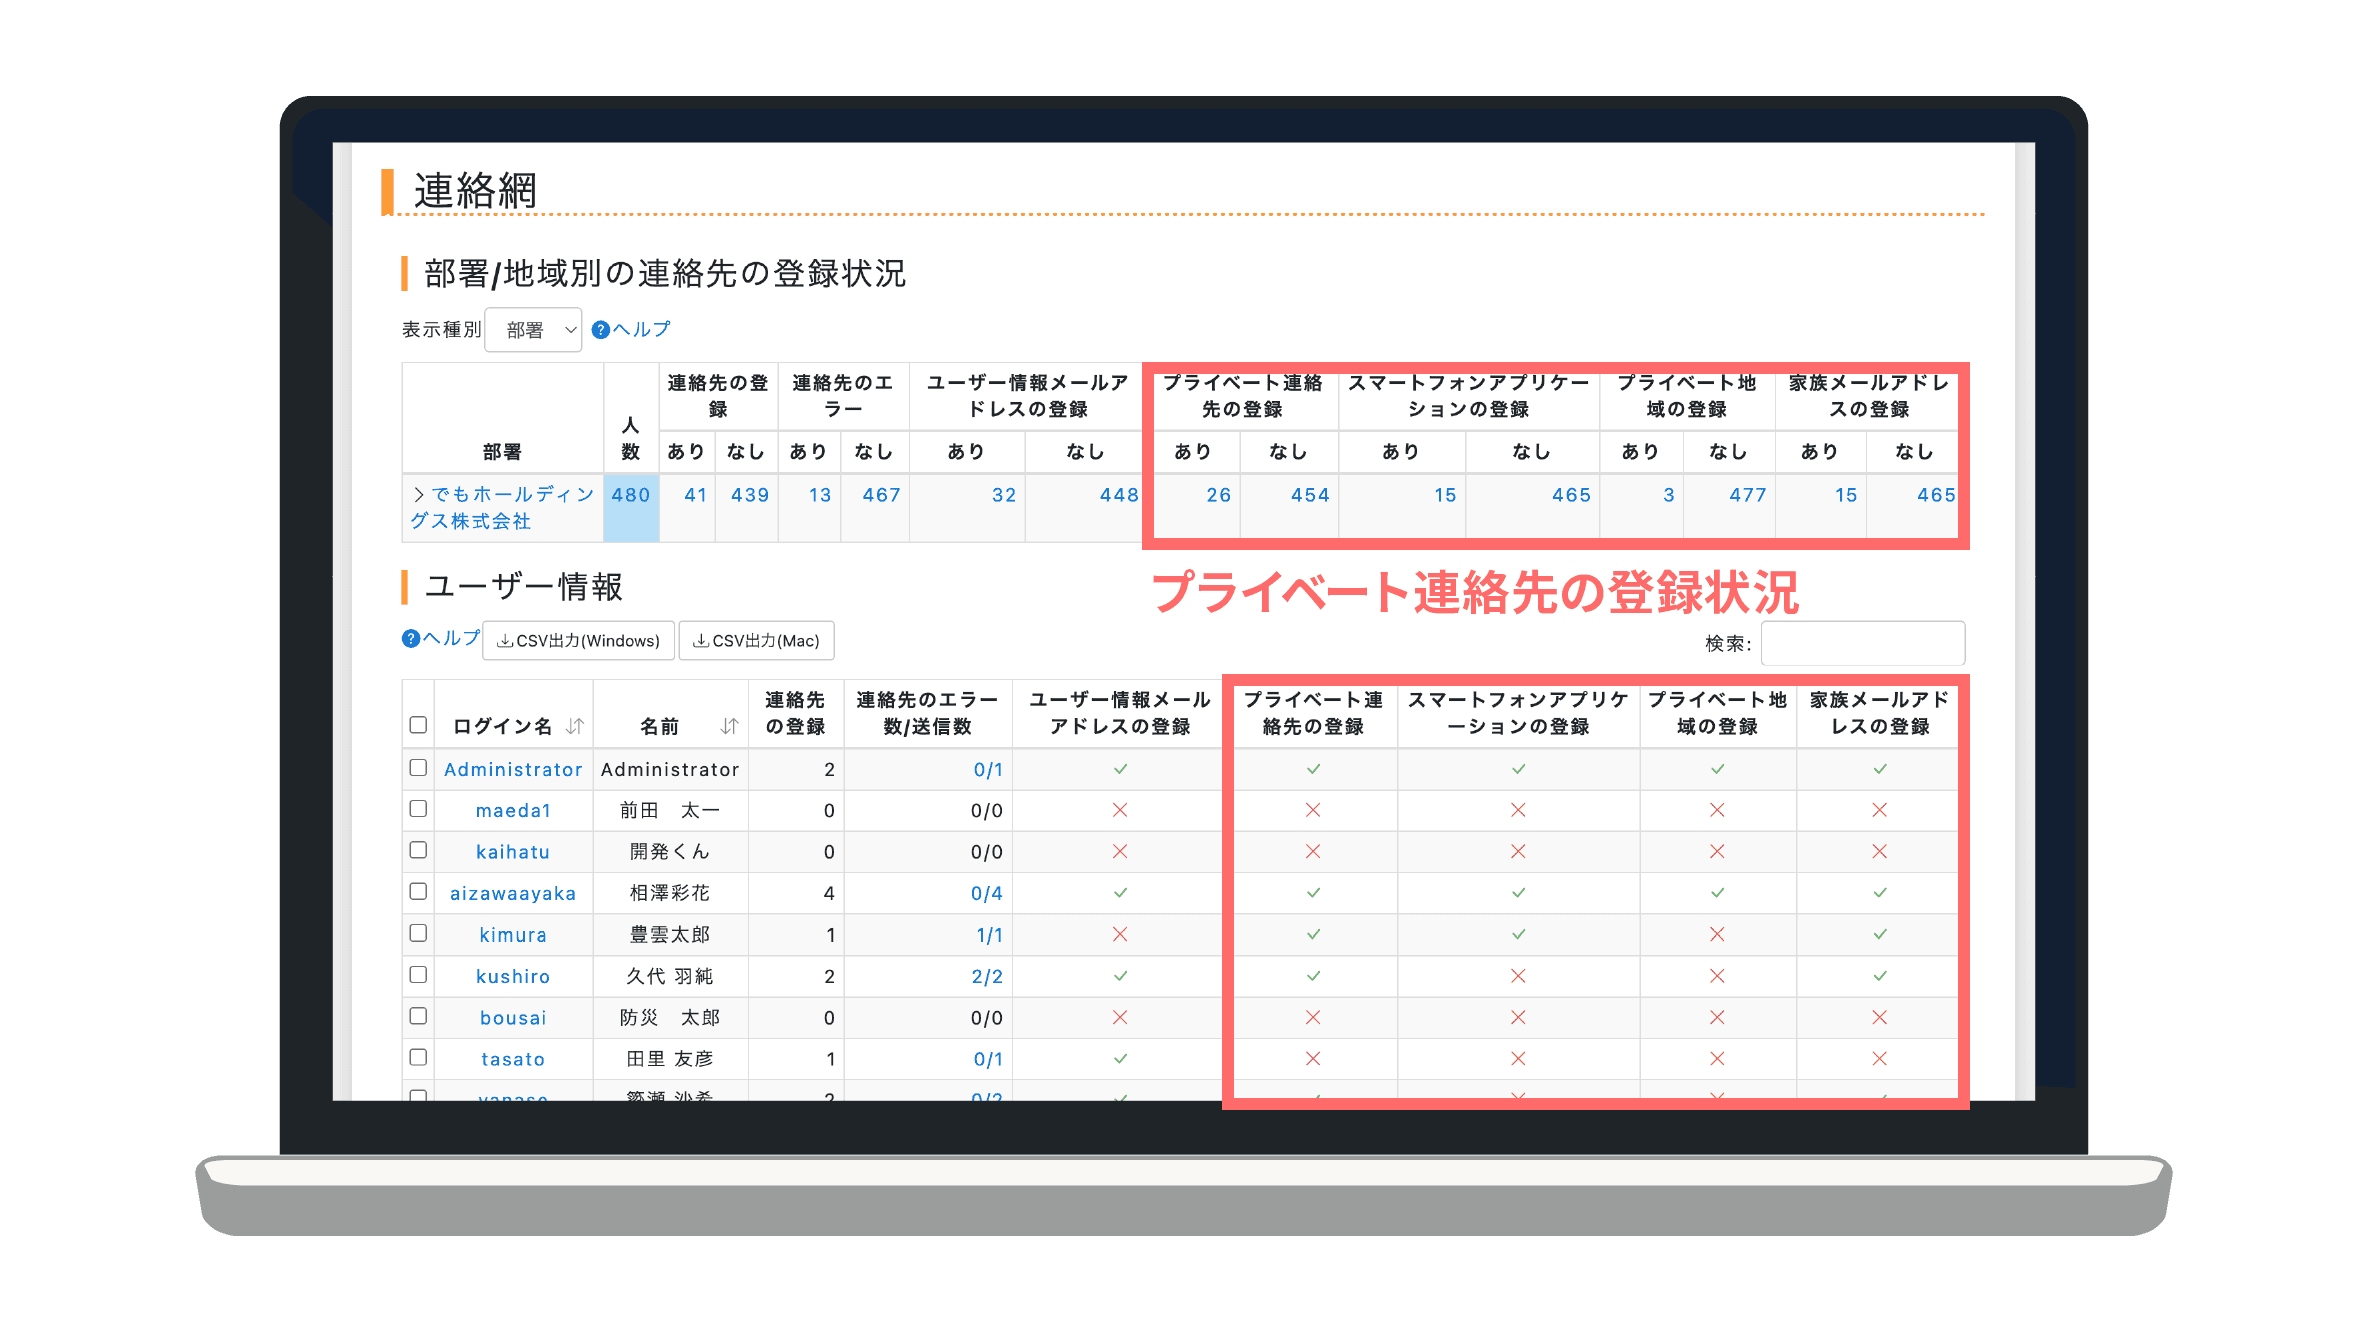Viewport: 2368px width, 1332px height.
Task: Toggle the checkbox next to maeda1 row
Action: coord(418,810)
